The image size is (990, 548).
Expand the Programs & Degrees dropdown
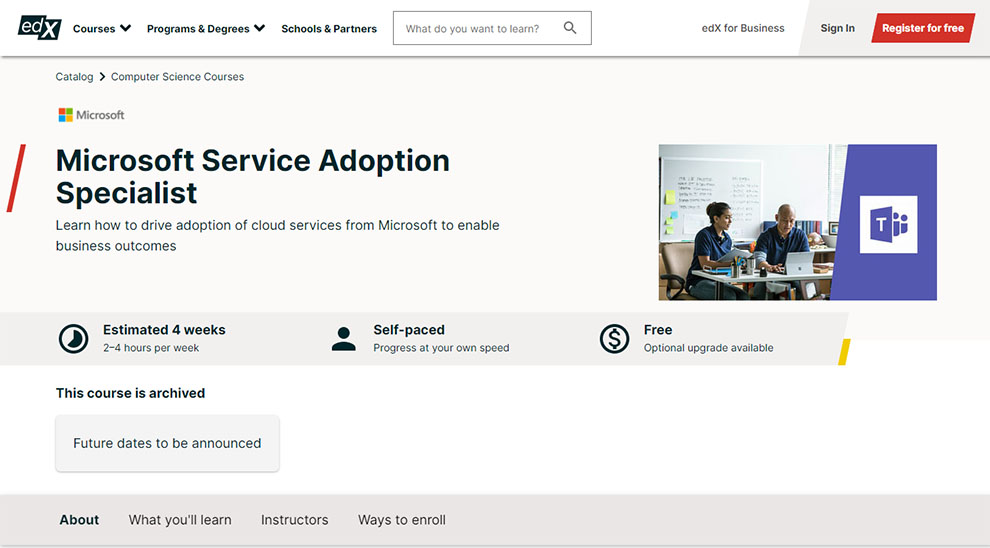coord(206,28)
